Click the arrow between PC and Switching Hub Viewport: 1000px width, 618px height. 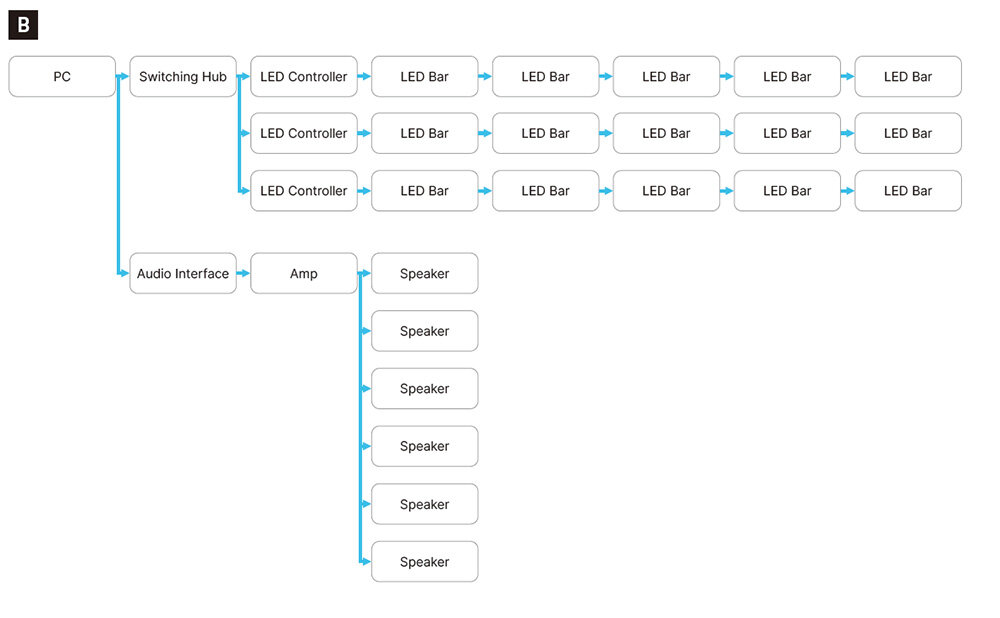click(123, 77)
